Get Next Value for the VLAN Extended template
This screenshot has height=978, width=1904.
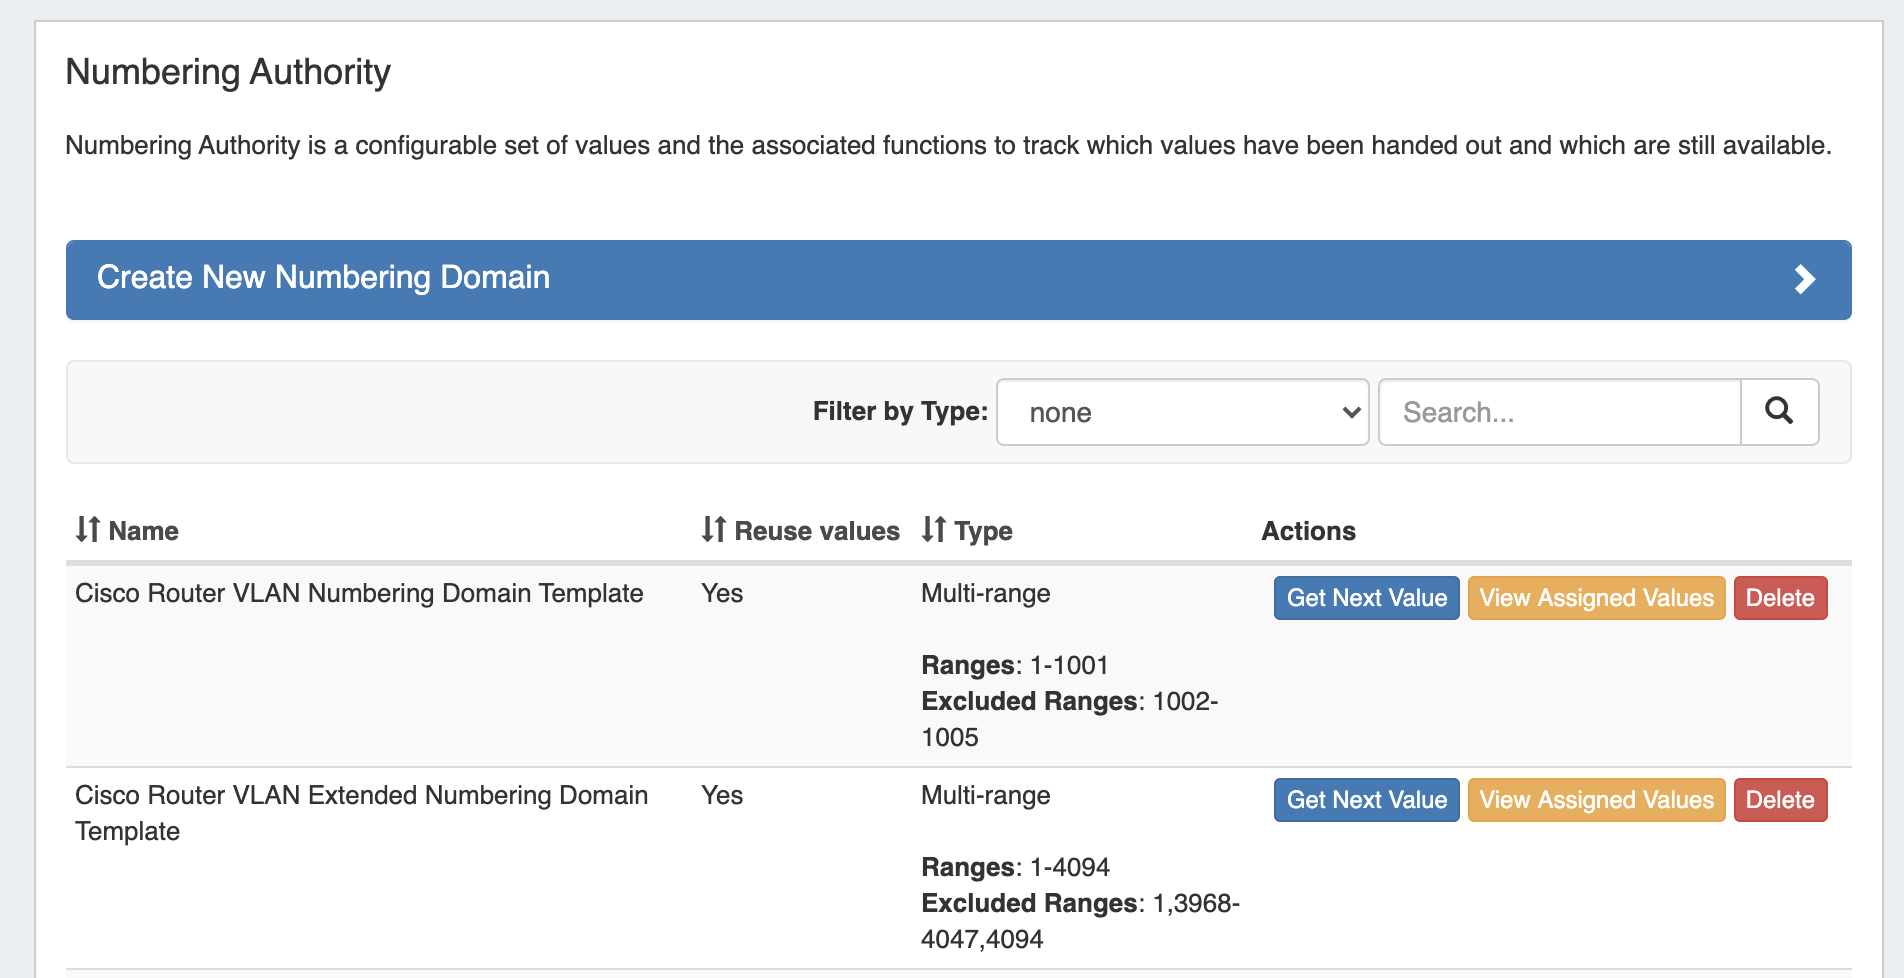(x=1366, y=800)
